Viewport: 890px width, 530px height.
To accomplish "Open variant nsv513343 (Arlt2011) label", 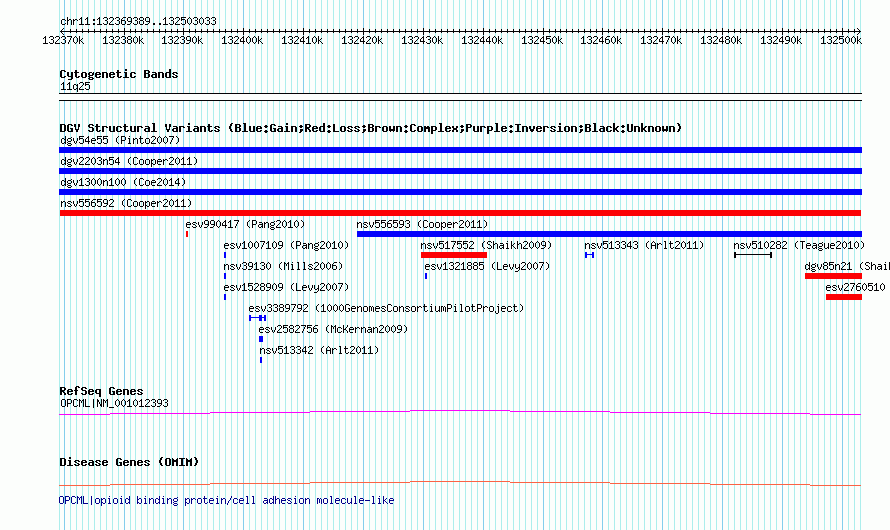I will click(644, 245).
